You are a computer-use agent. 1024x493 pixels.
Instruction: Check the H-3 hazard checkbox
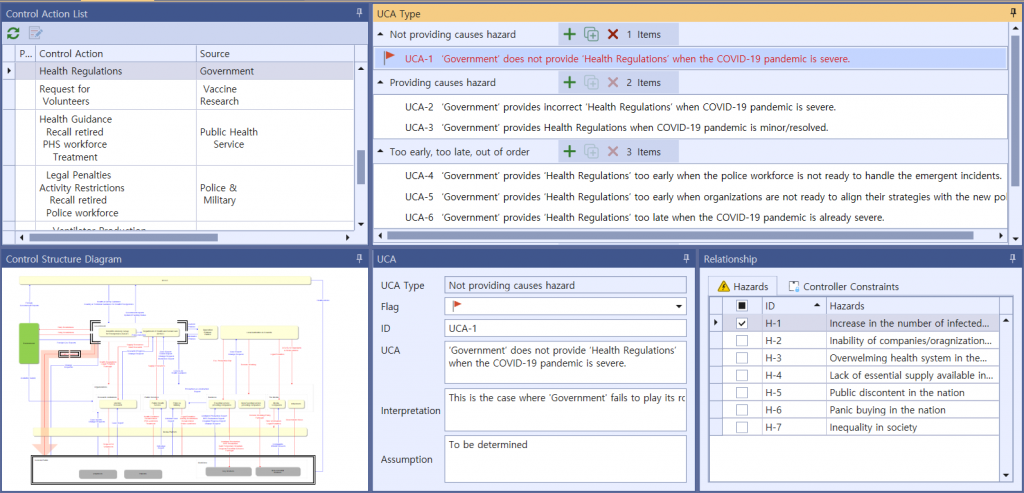point(741,358)
